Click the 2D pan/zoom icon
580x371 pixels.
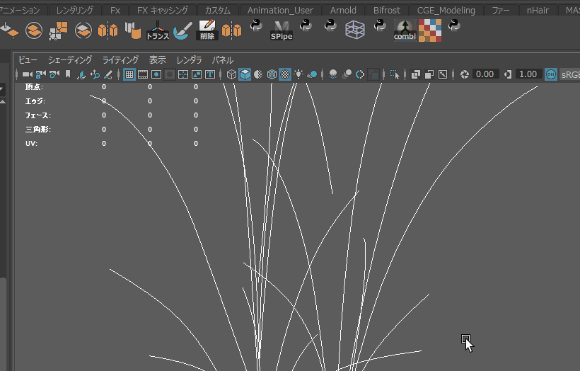coord(95,75)
